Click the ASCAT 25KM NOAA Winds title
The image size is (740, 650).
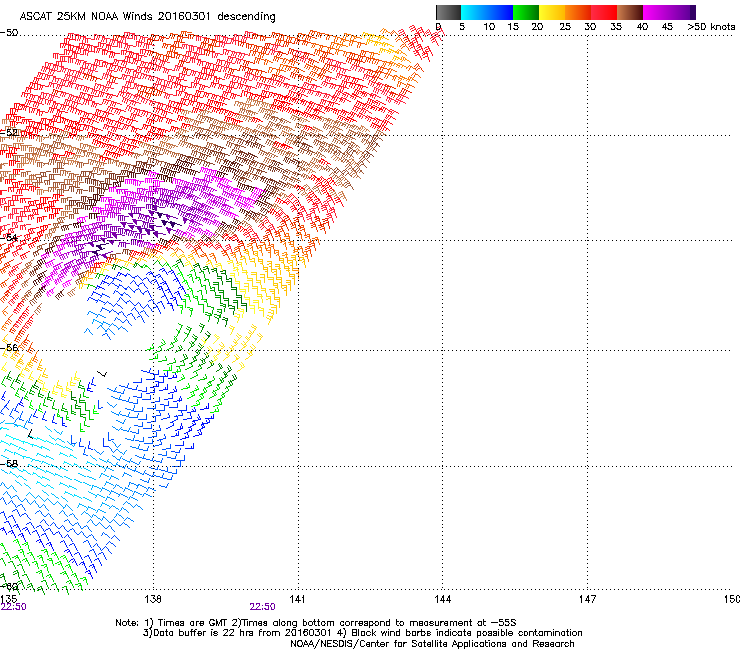pyautogui.click(x=147, y=17)
